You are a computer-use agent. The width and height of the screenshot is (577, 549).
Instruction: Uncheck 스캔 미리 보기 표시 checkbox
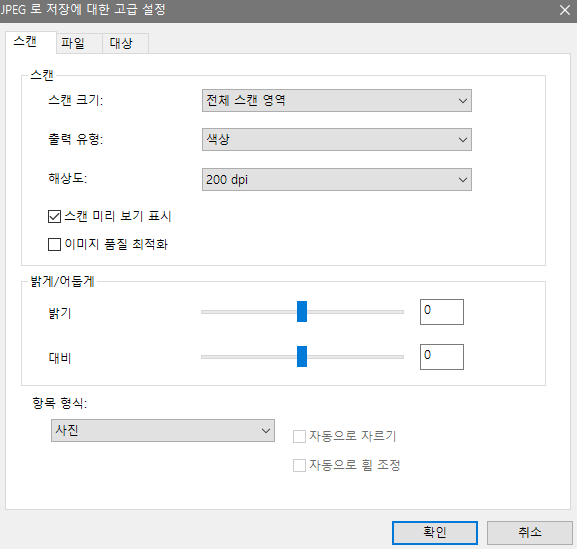pyautogui.click(x=54, y=216)
